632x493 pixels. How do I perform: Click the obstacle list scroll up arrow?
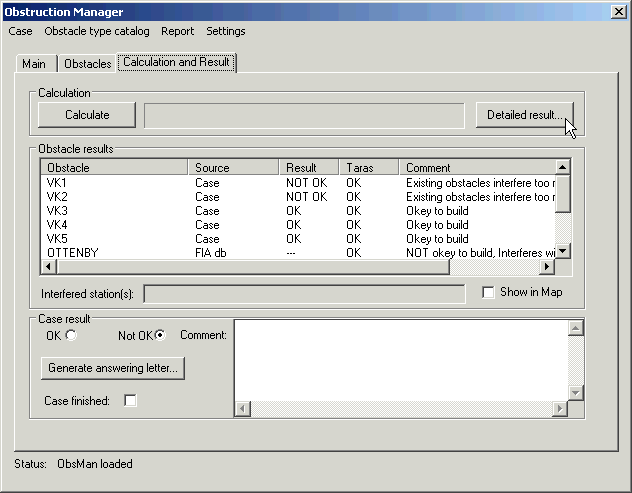tap(563, 167)
